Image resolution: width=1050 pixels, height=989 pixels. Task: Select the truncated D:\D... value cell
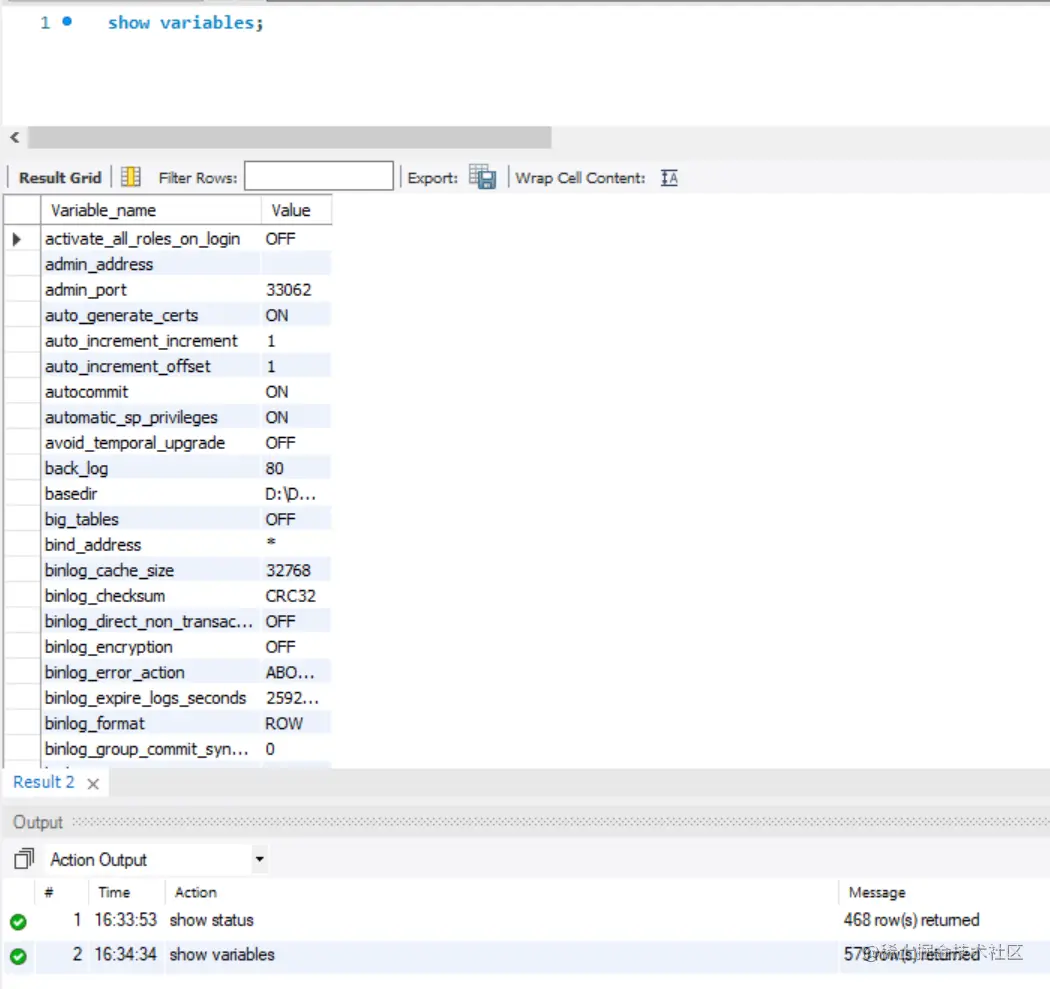(x=296, y=493)
